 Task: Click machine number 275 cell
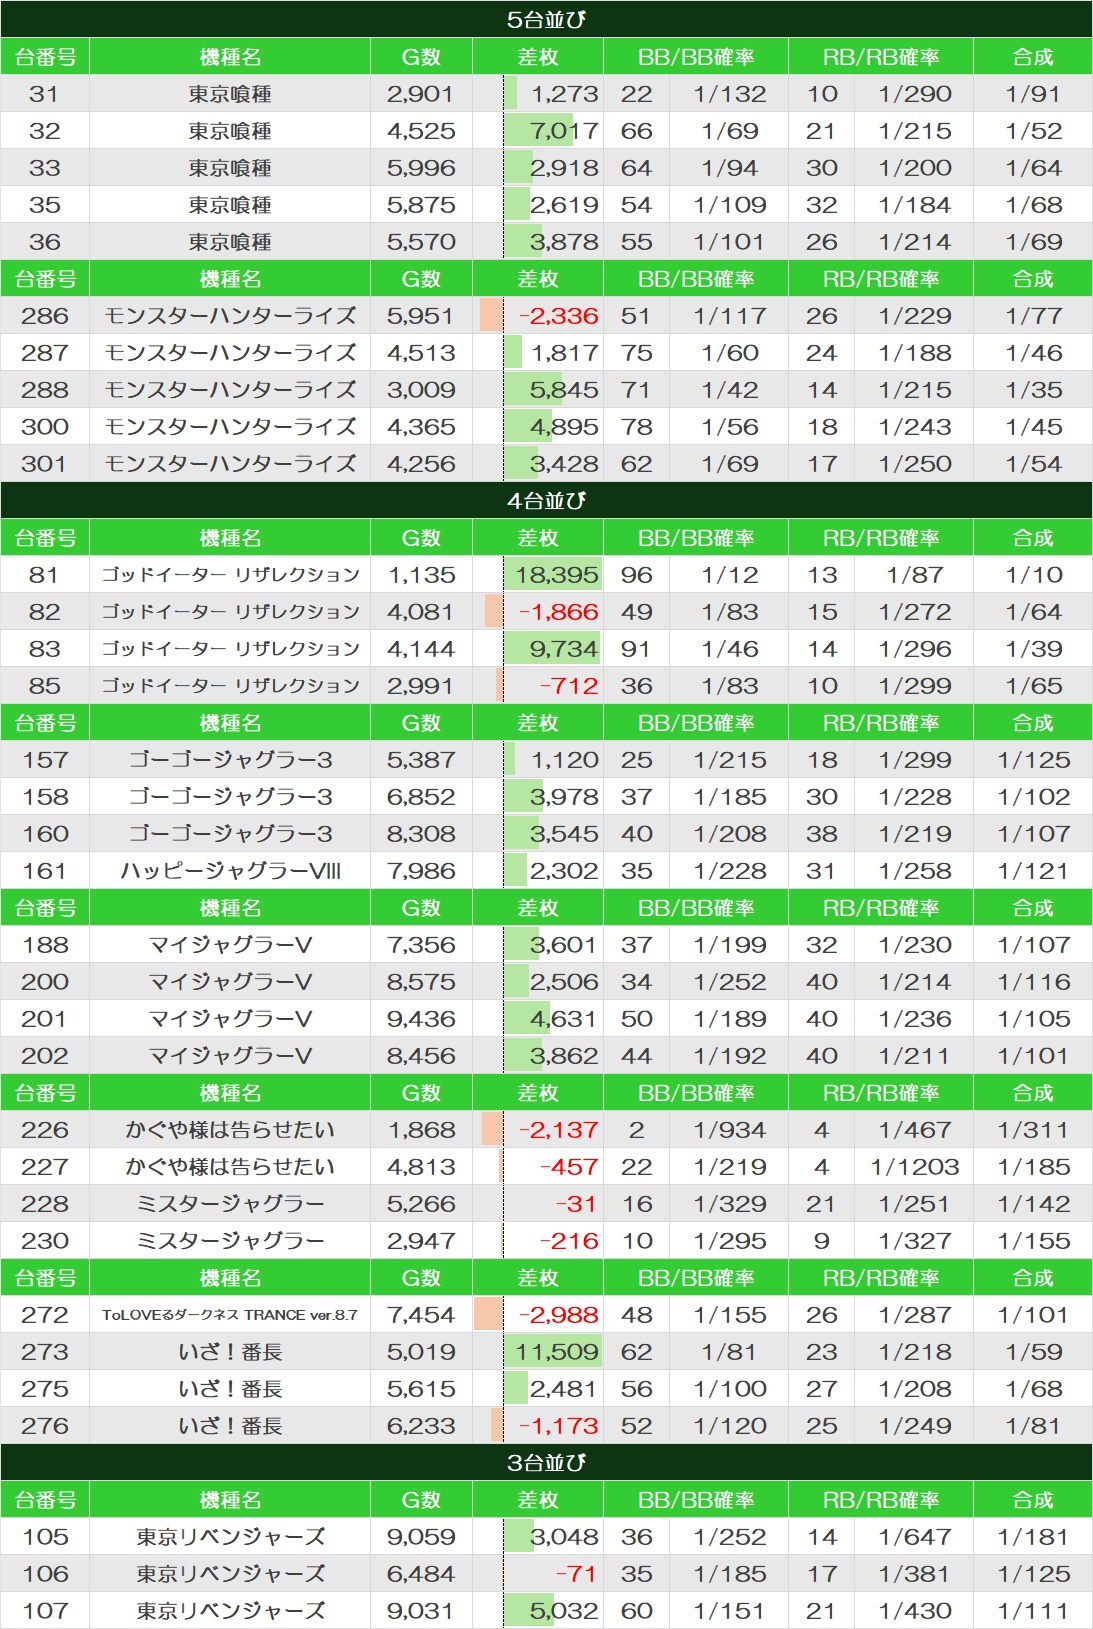tap(45, 1389)
